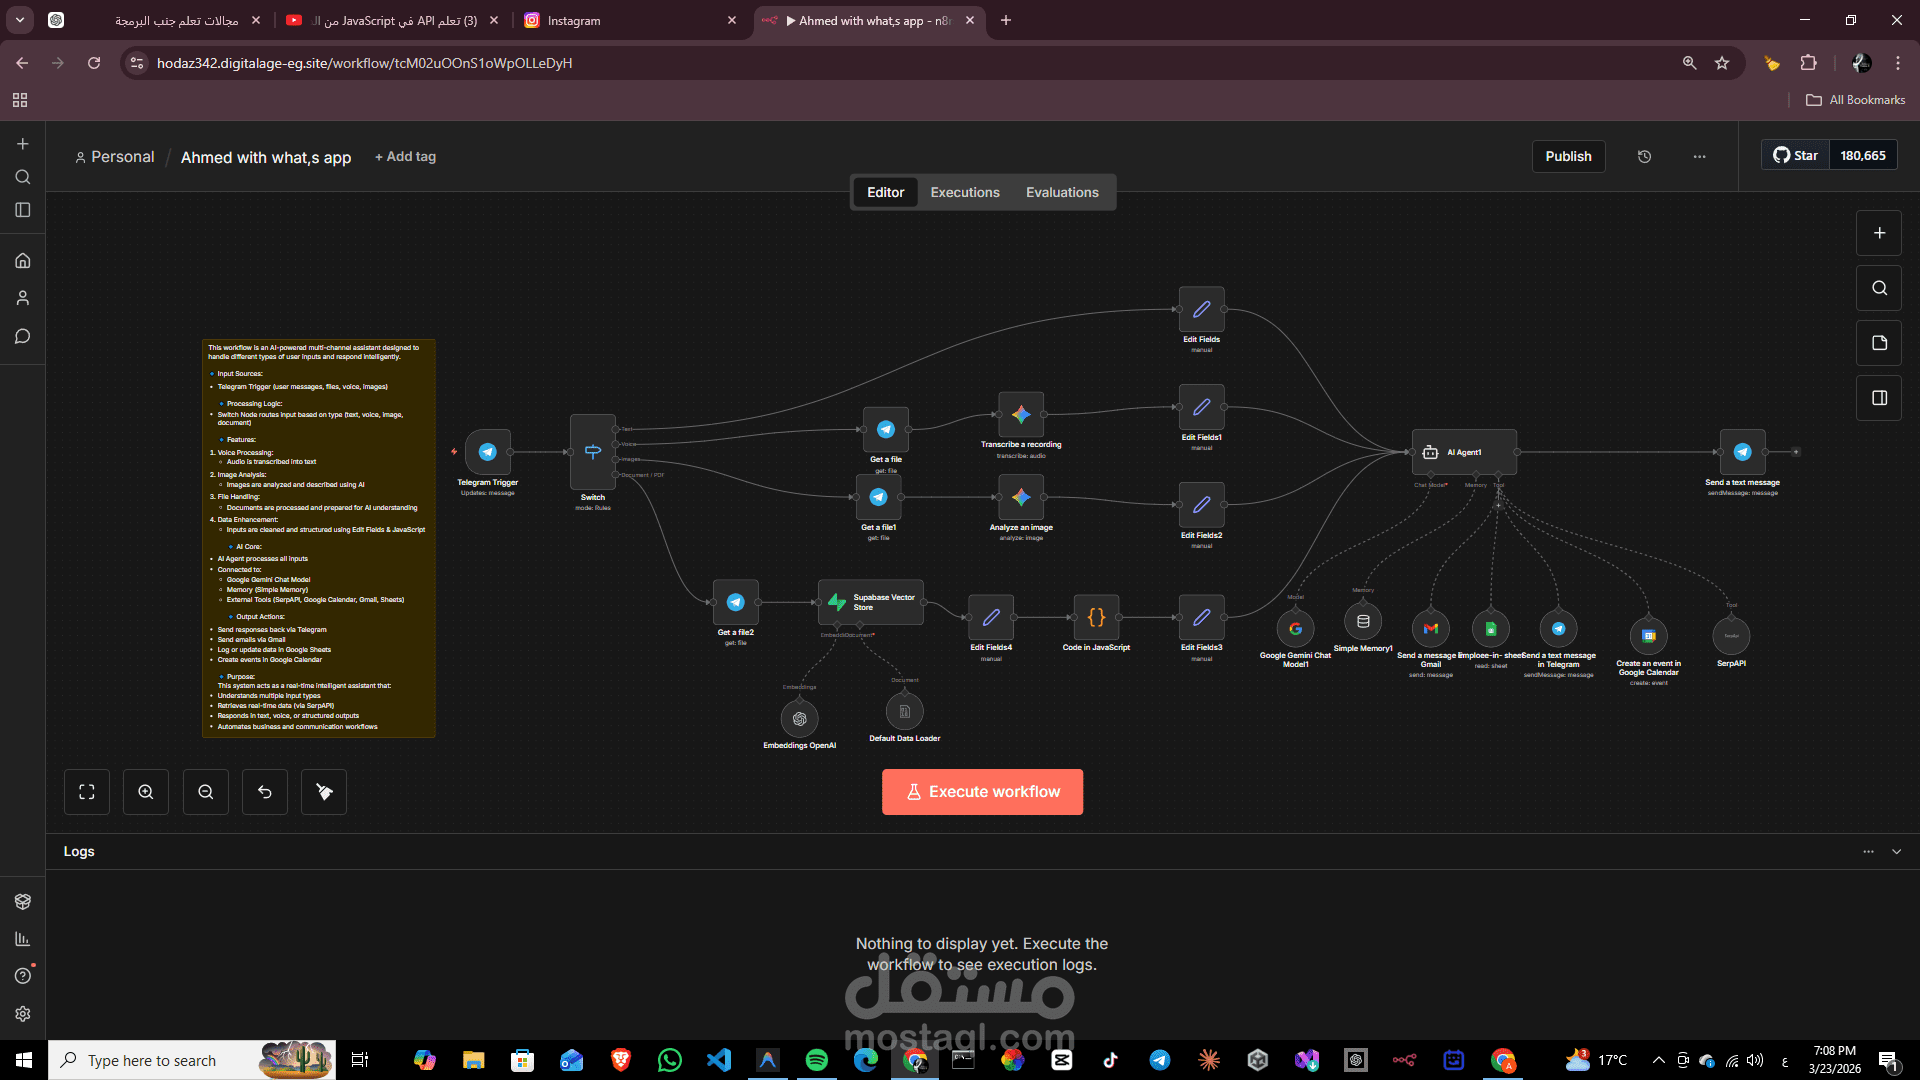Click the Execute workflow button
Viewport: 1920px width, 1080px height.
click(x=982, y=792)
